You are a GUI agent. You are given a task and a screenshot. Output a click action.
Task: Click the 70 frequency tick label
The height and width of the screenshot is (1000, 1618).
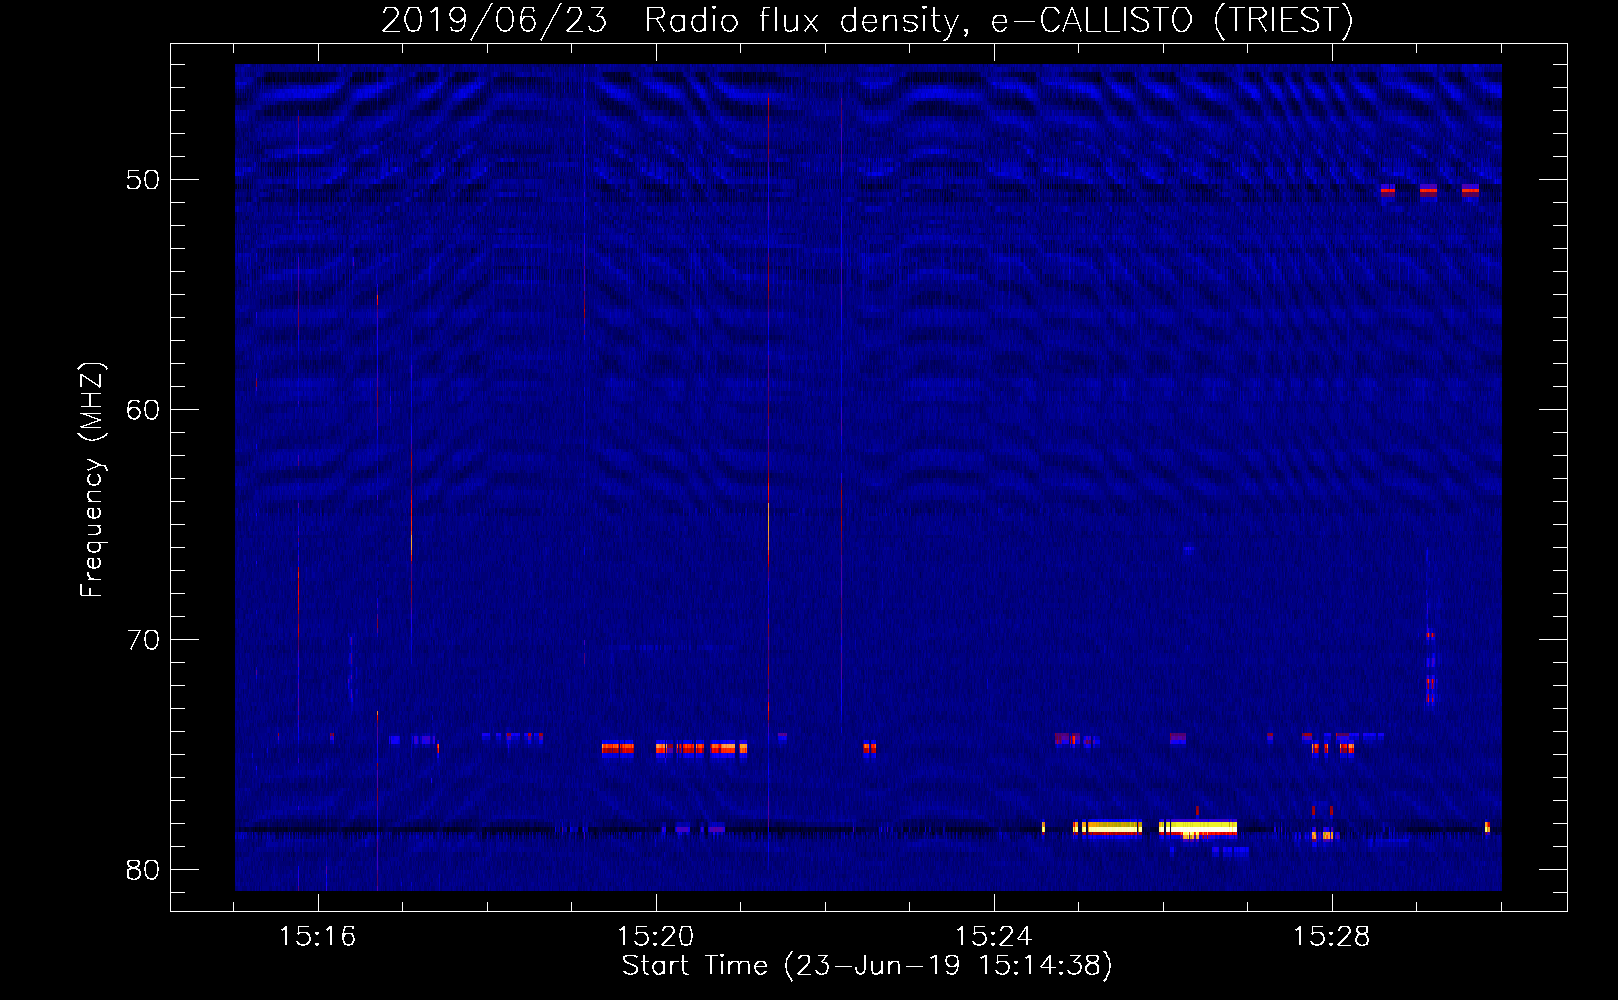click(143, 640)
